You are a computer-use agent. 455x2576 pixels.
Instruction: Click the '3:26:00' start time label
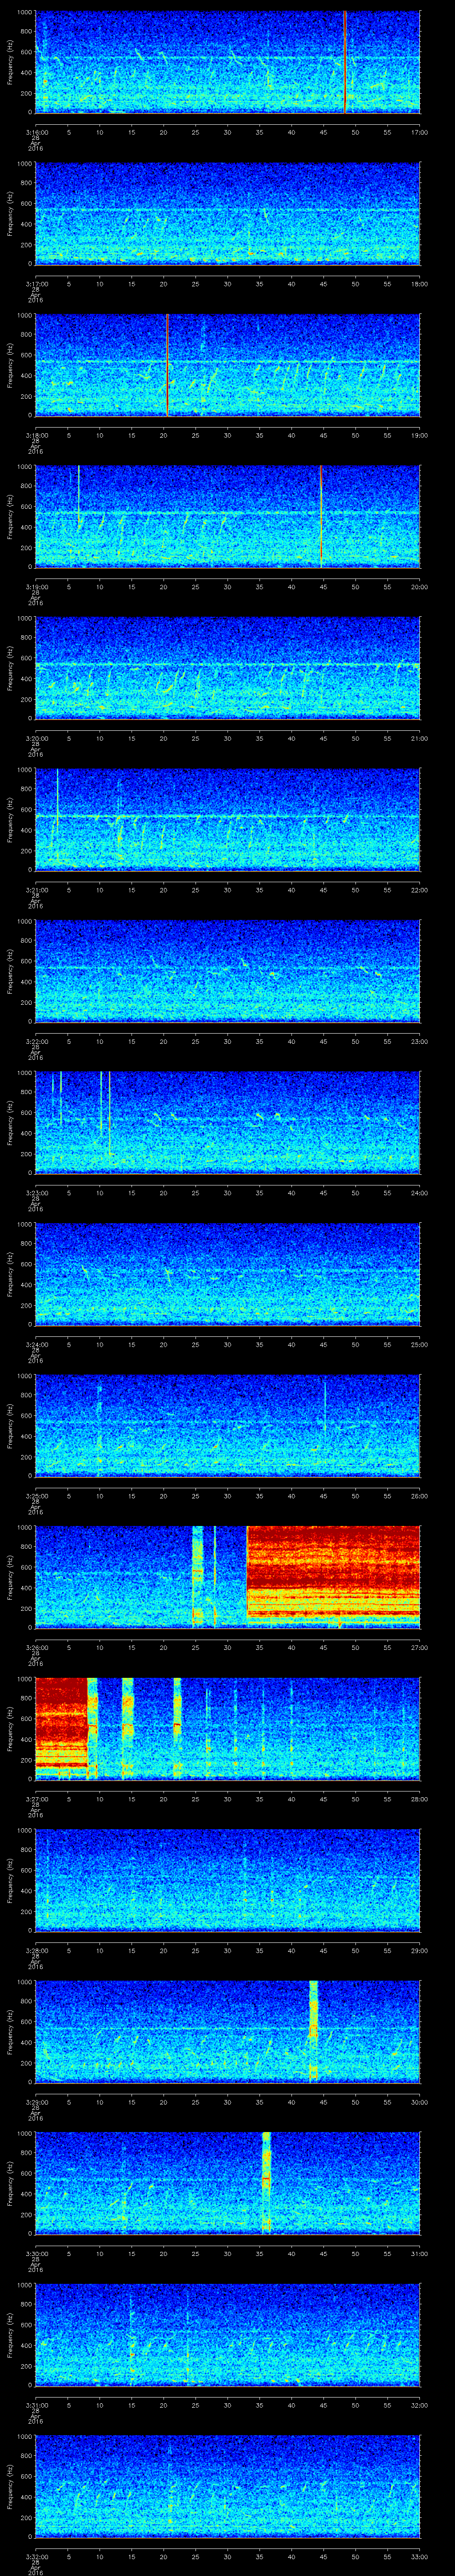point(36,1647)
